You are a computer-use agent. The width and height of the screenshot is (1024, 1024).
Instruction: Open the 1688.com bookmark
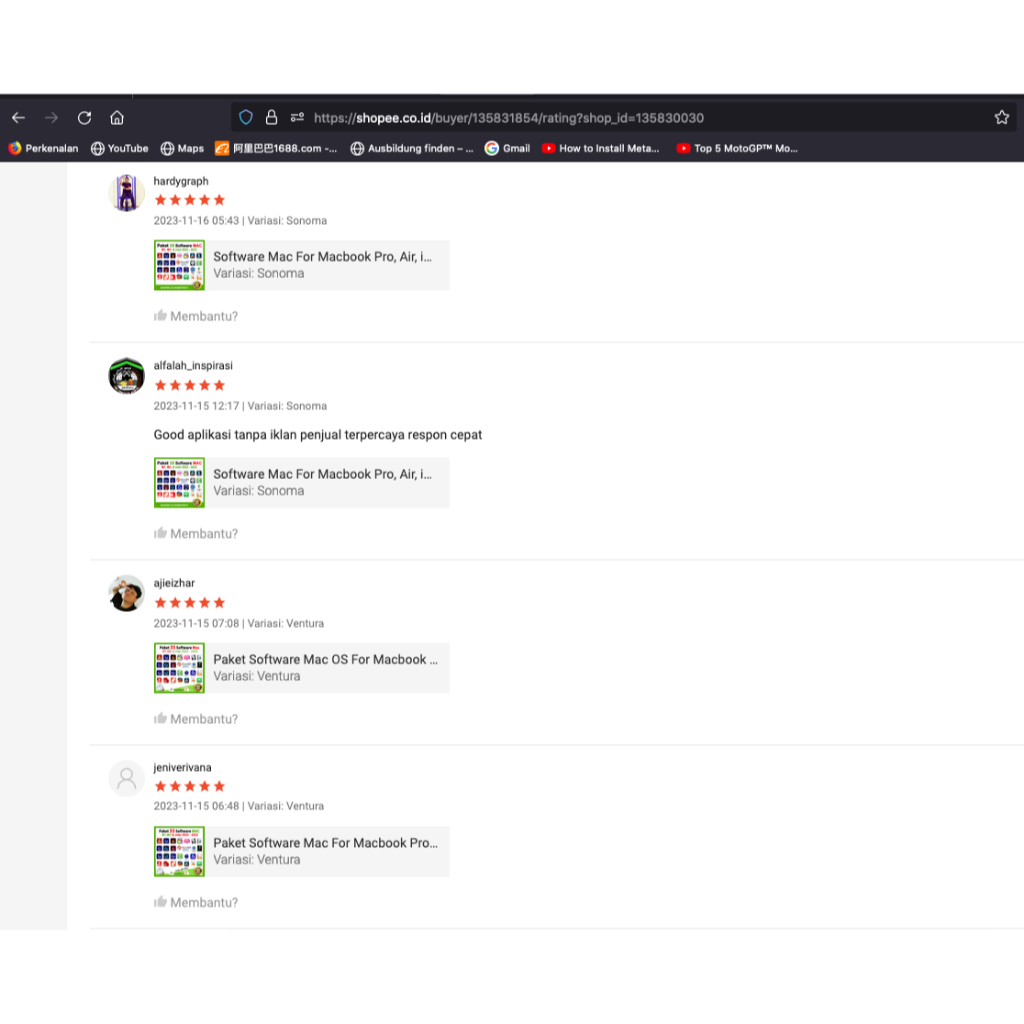tap(276, 148)
